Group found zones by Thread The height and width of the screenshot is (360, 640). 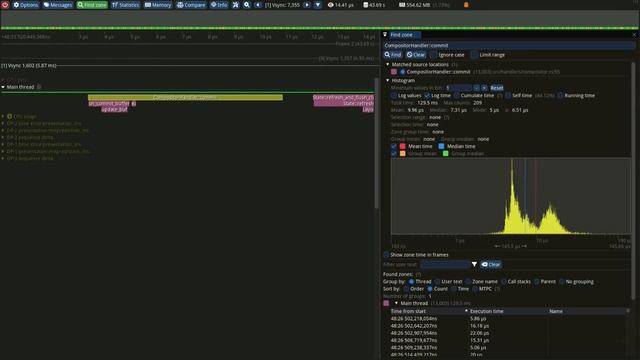click(411, 282)
